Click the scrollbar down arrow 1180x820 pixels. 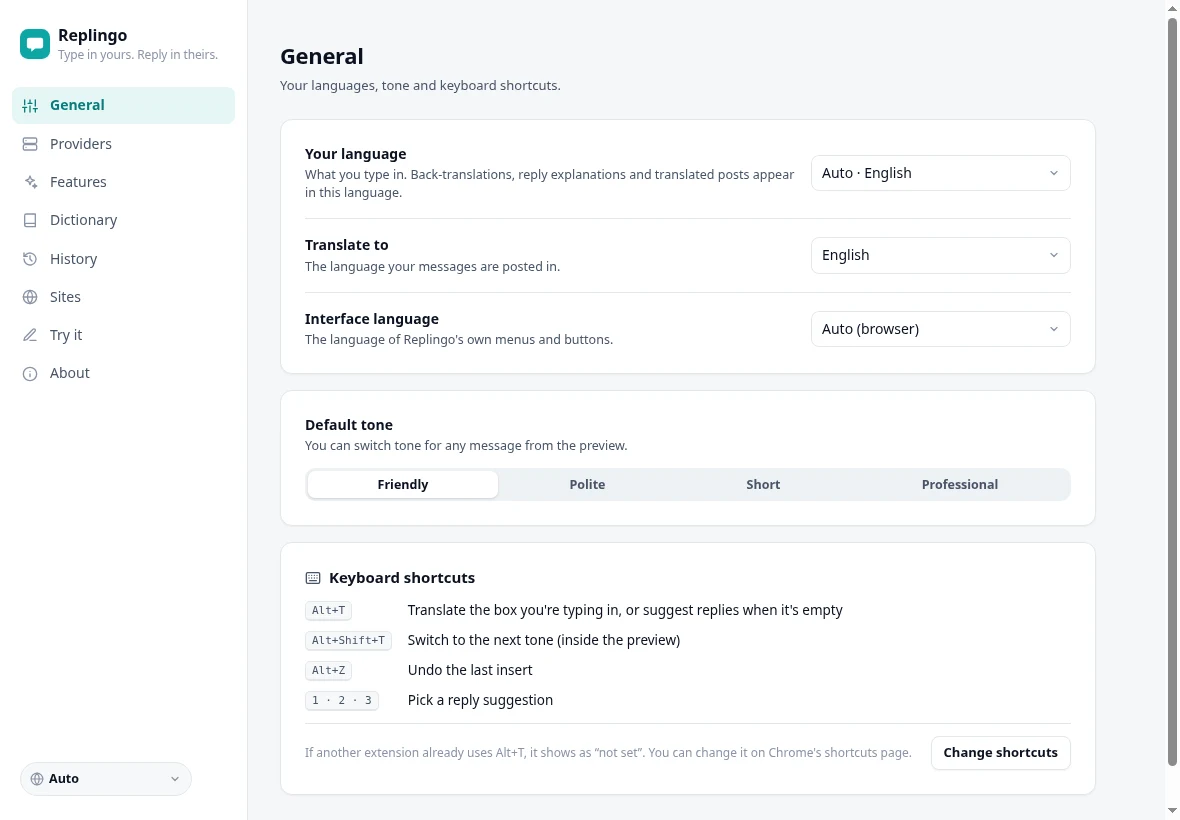tap(1172, 811)
